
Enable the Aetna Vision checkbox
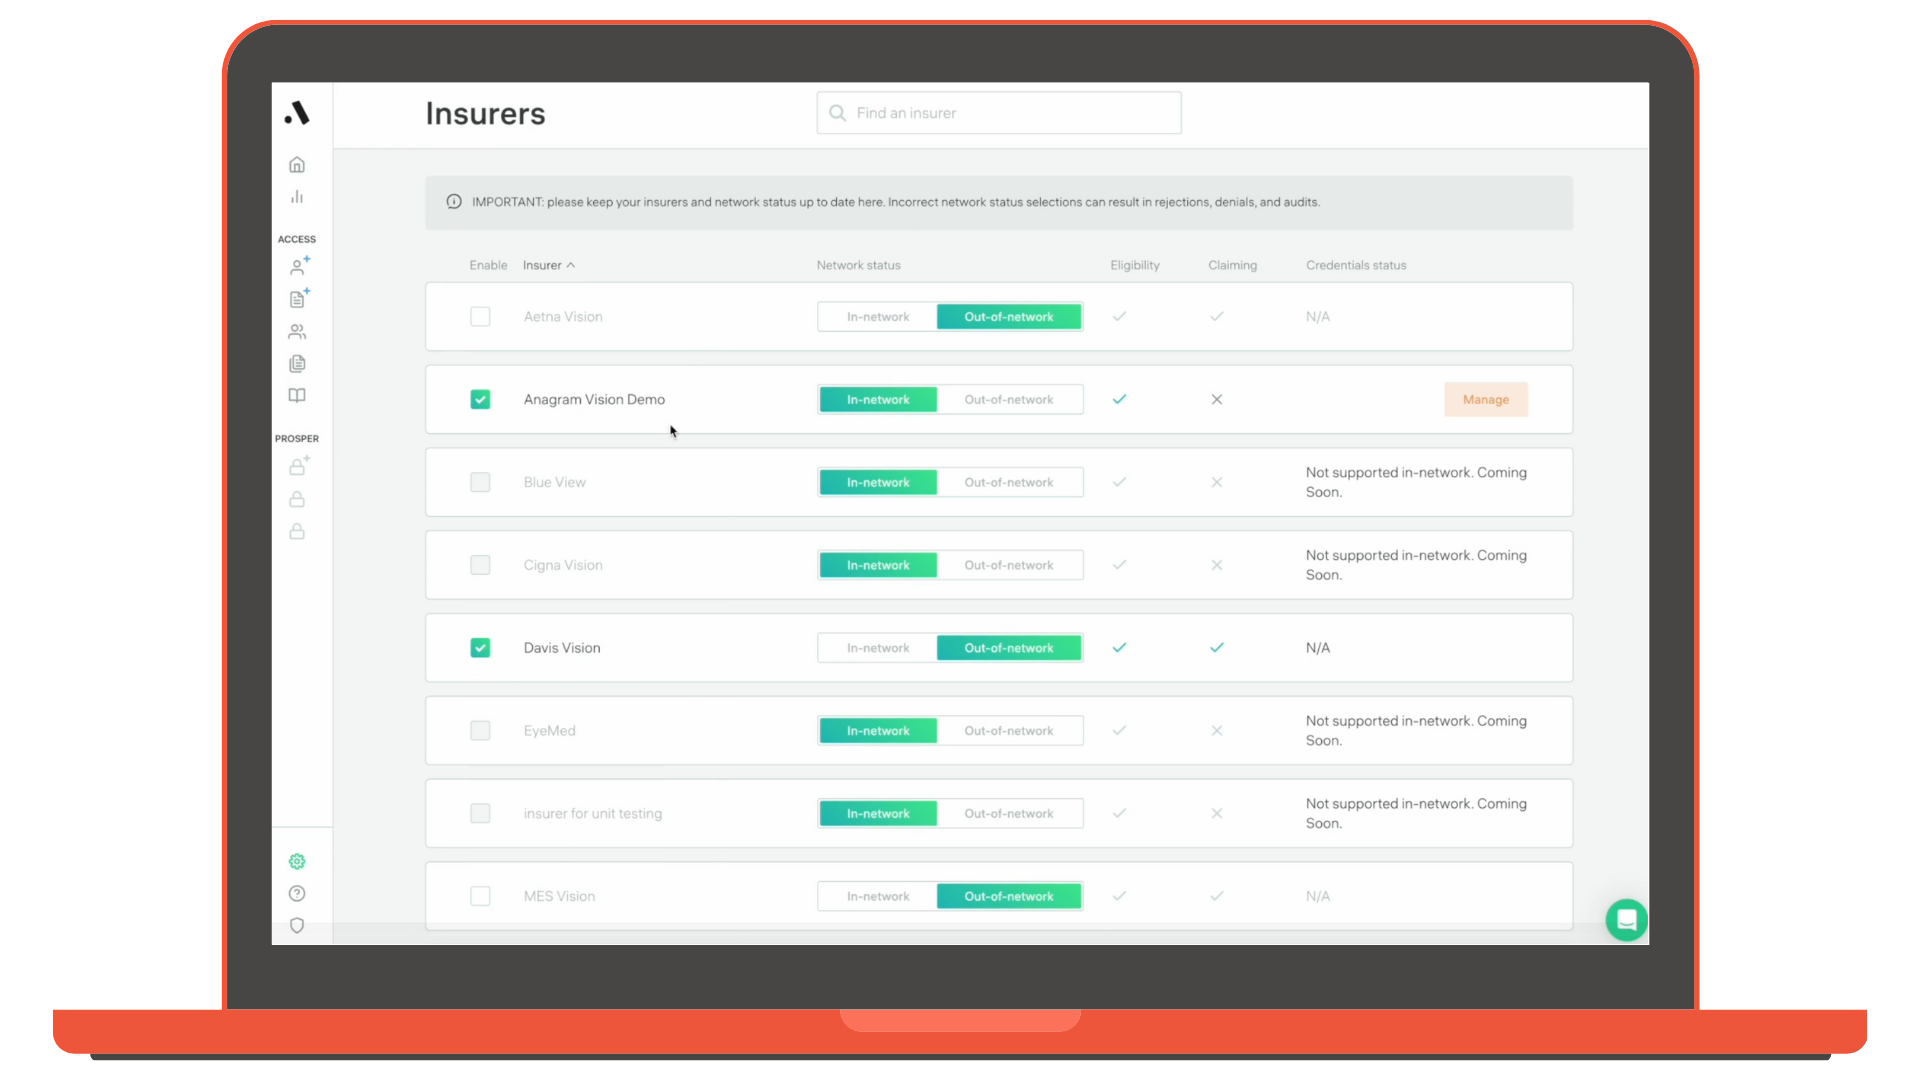tap(480, 317)
